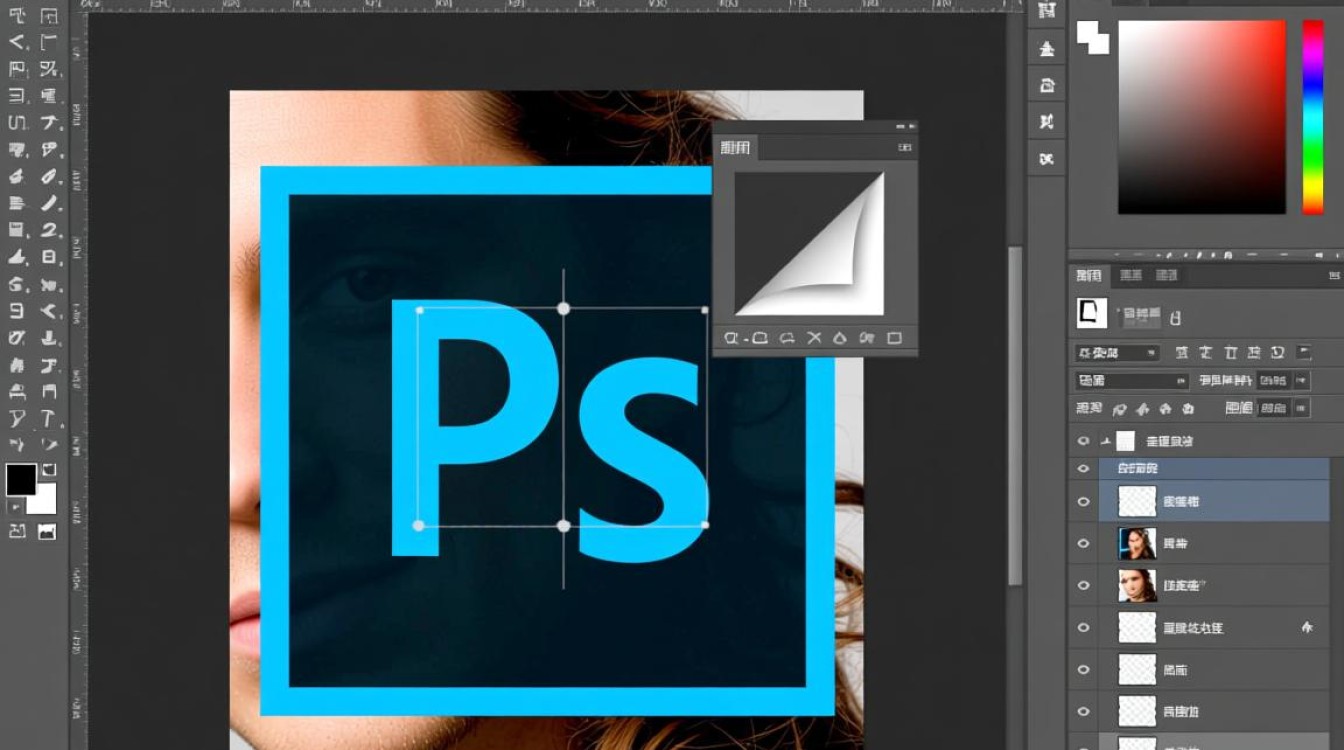Click the canvas vertical scrollbar thumb

(1015, 415)
